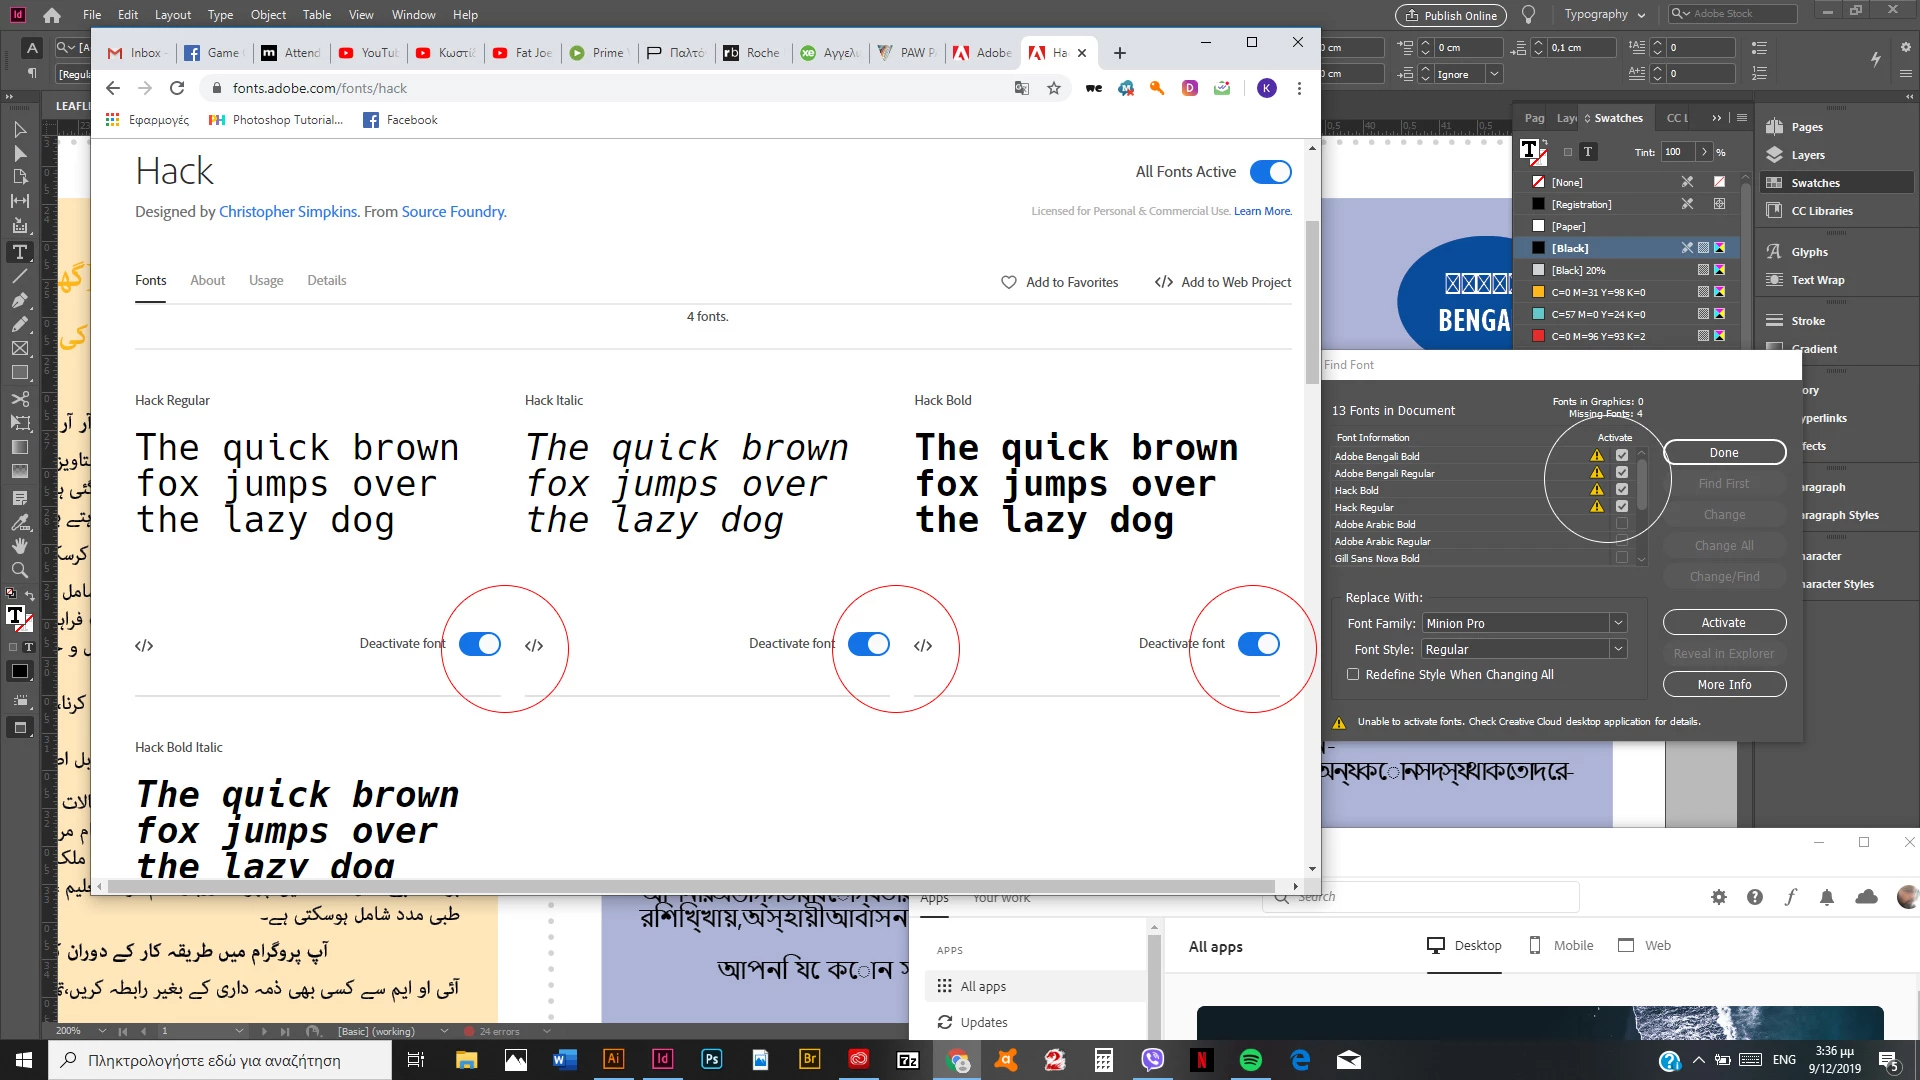Click the More Info button

pos(1723,685)
